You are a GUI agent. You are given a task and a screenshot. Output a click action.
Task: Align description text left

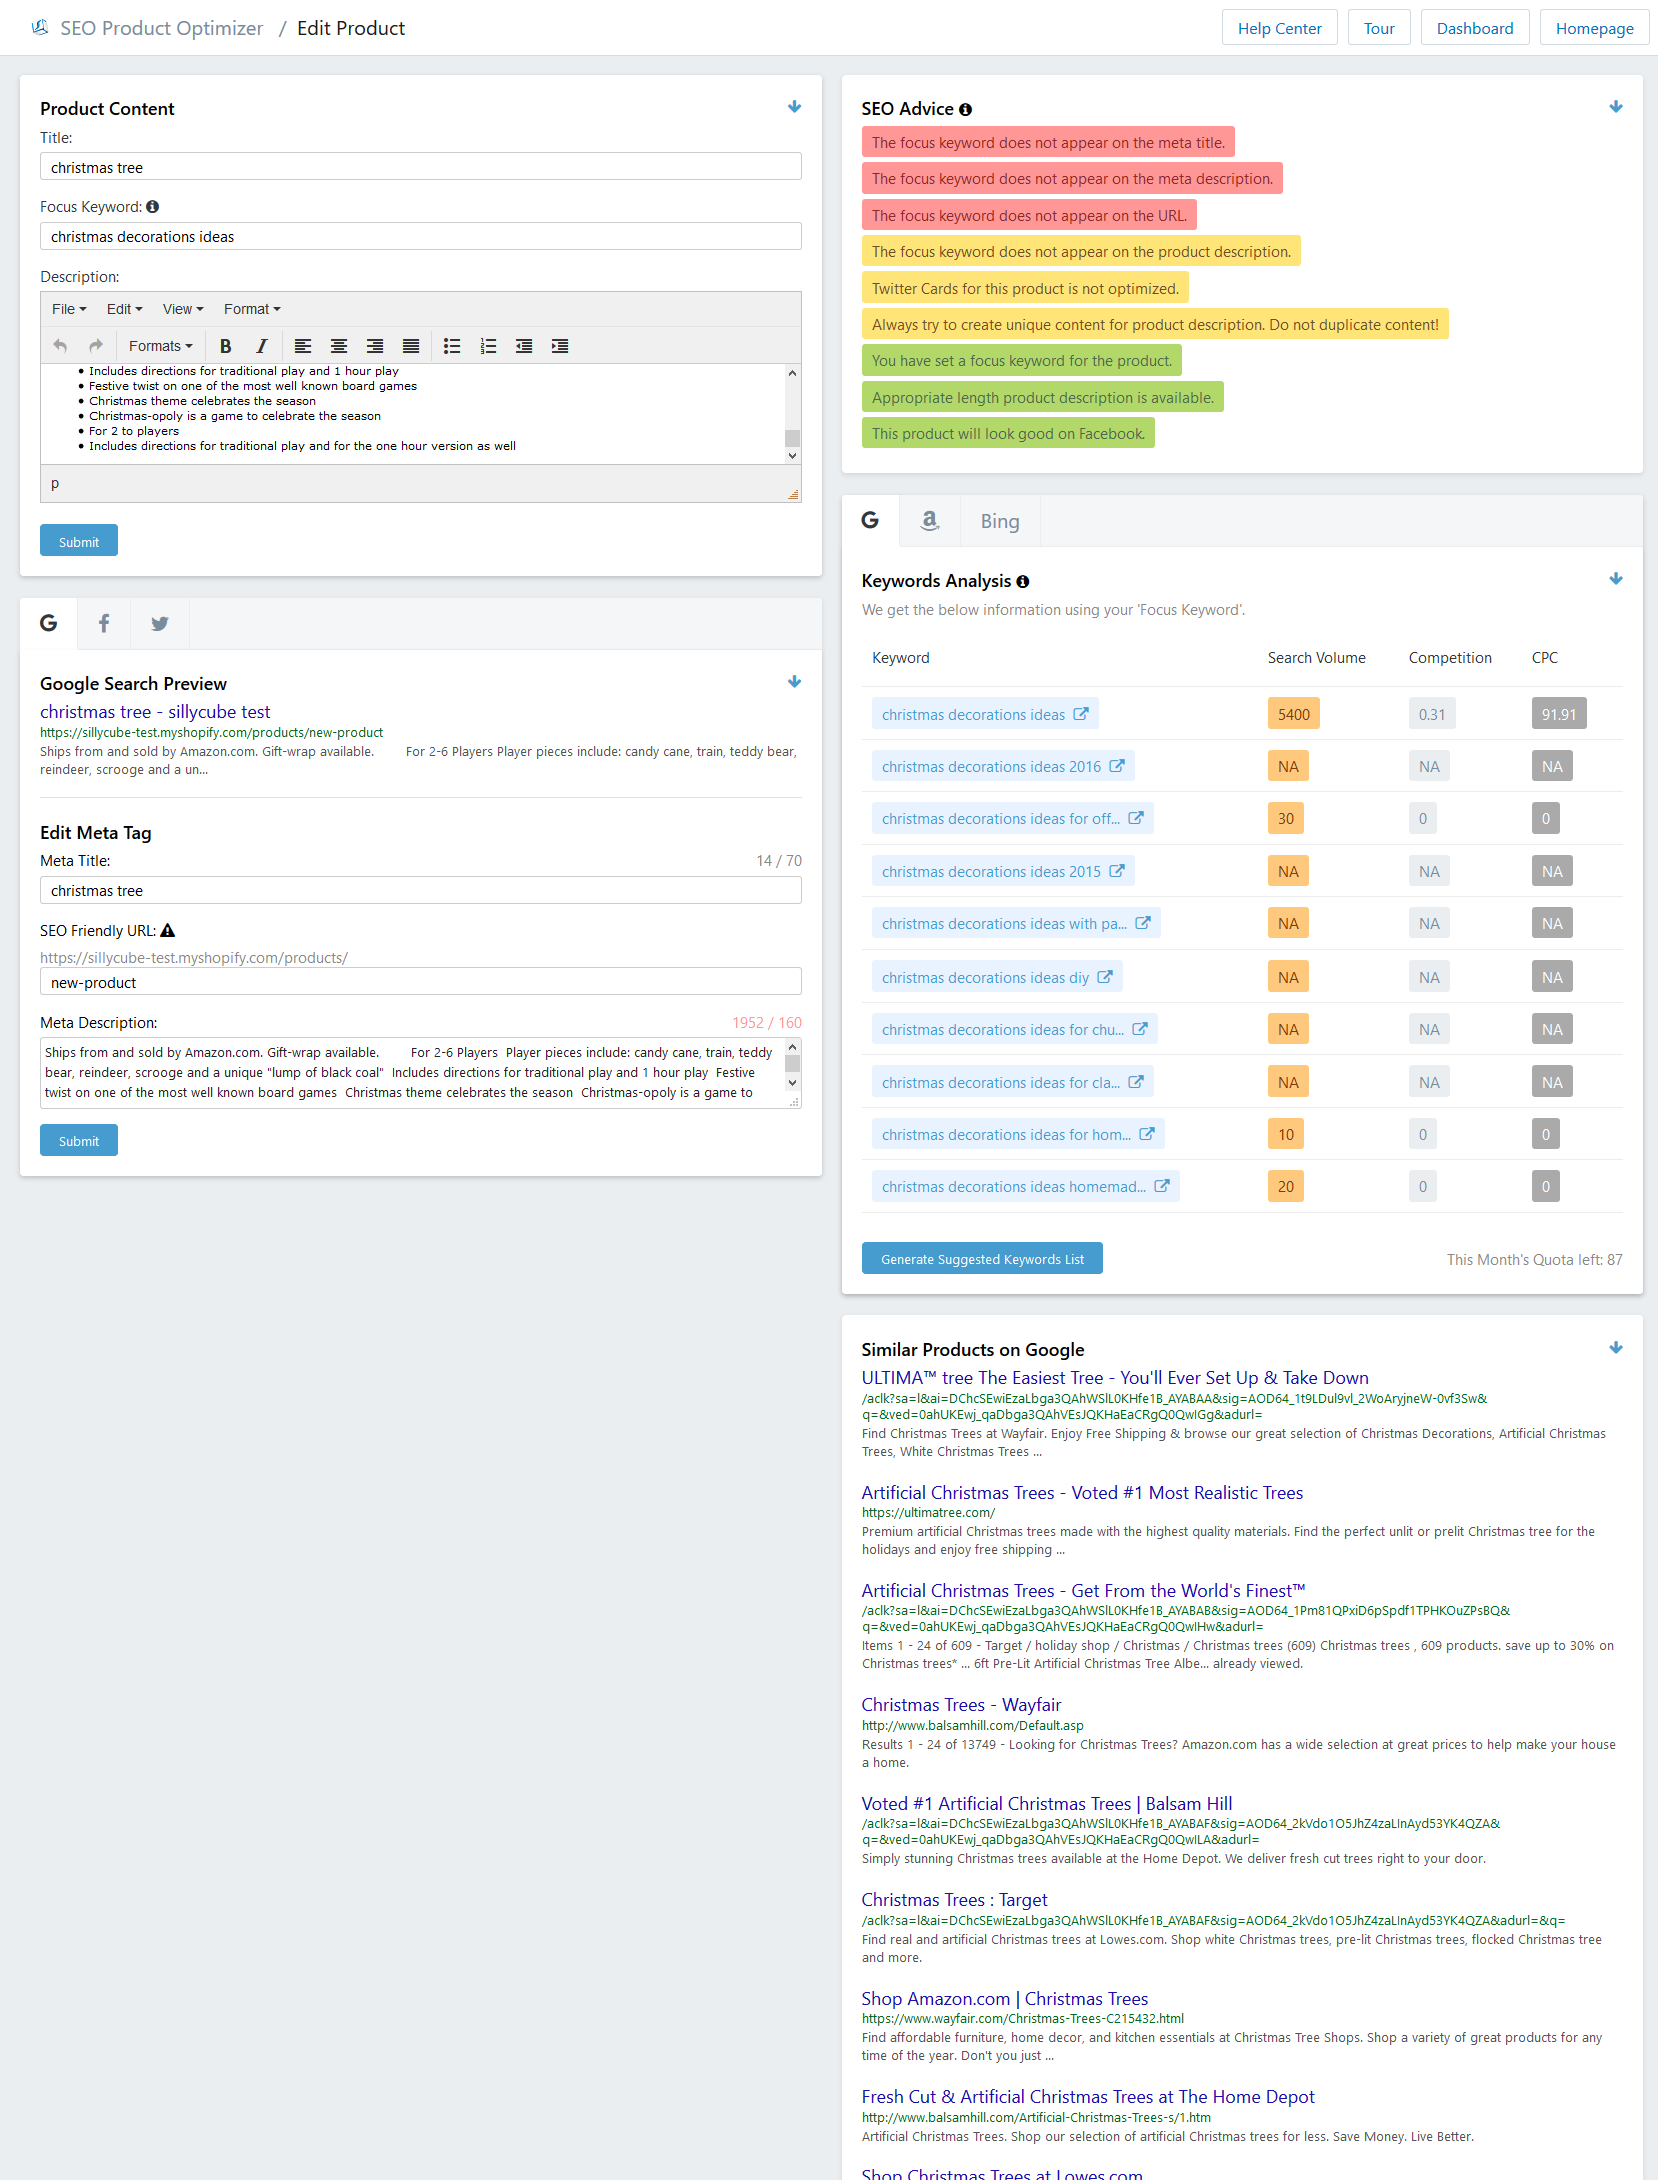303,346
